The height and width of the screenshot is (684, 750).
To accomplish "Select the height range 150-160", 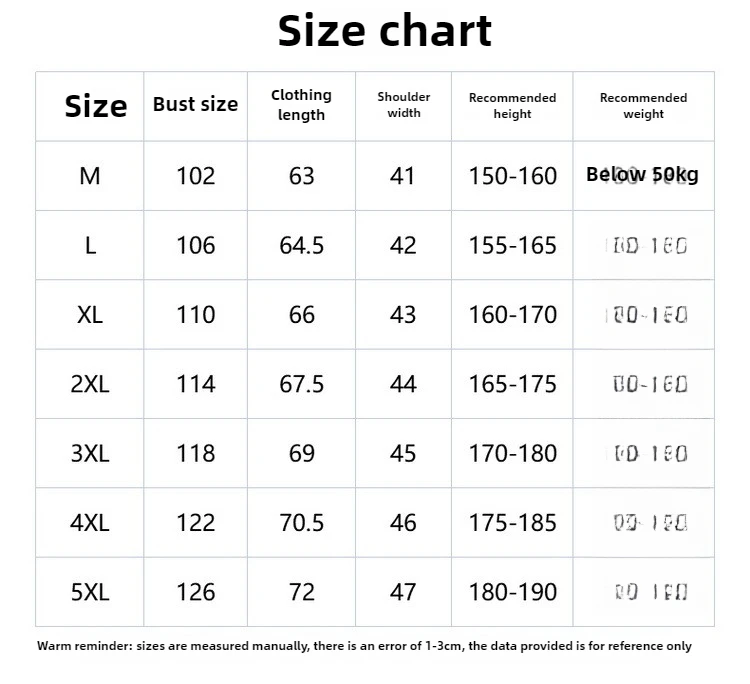I will (512, 176).
